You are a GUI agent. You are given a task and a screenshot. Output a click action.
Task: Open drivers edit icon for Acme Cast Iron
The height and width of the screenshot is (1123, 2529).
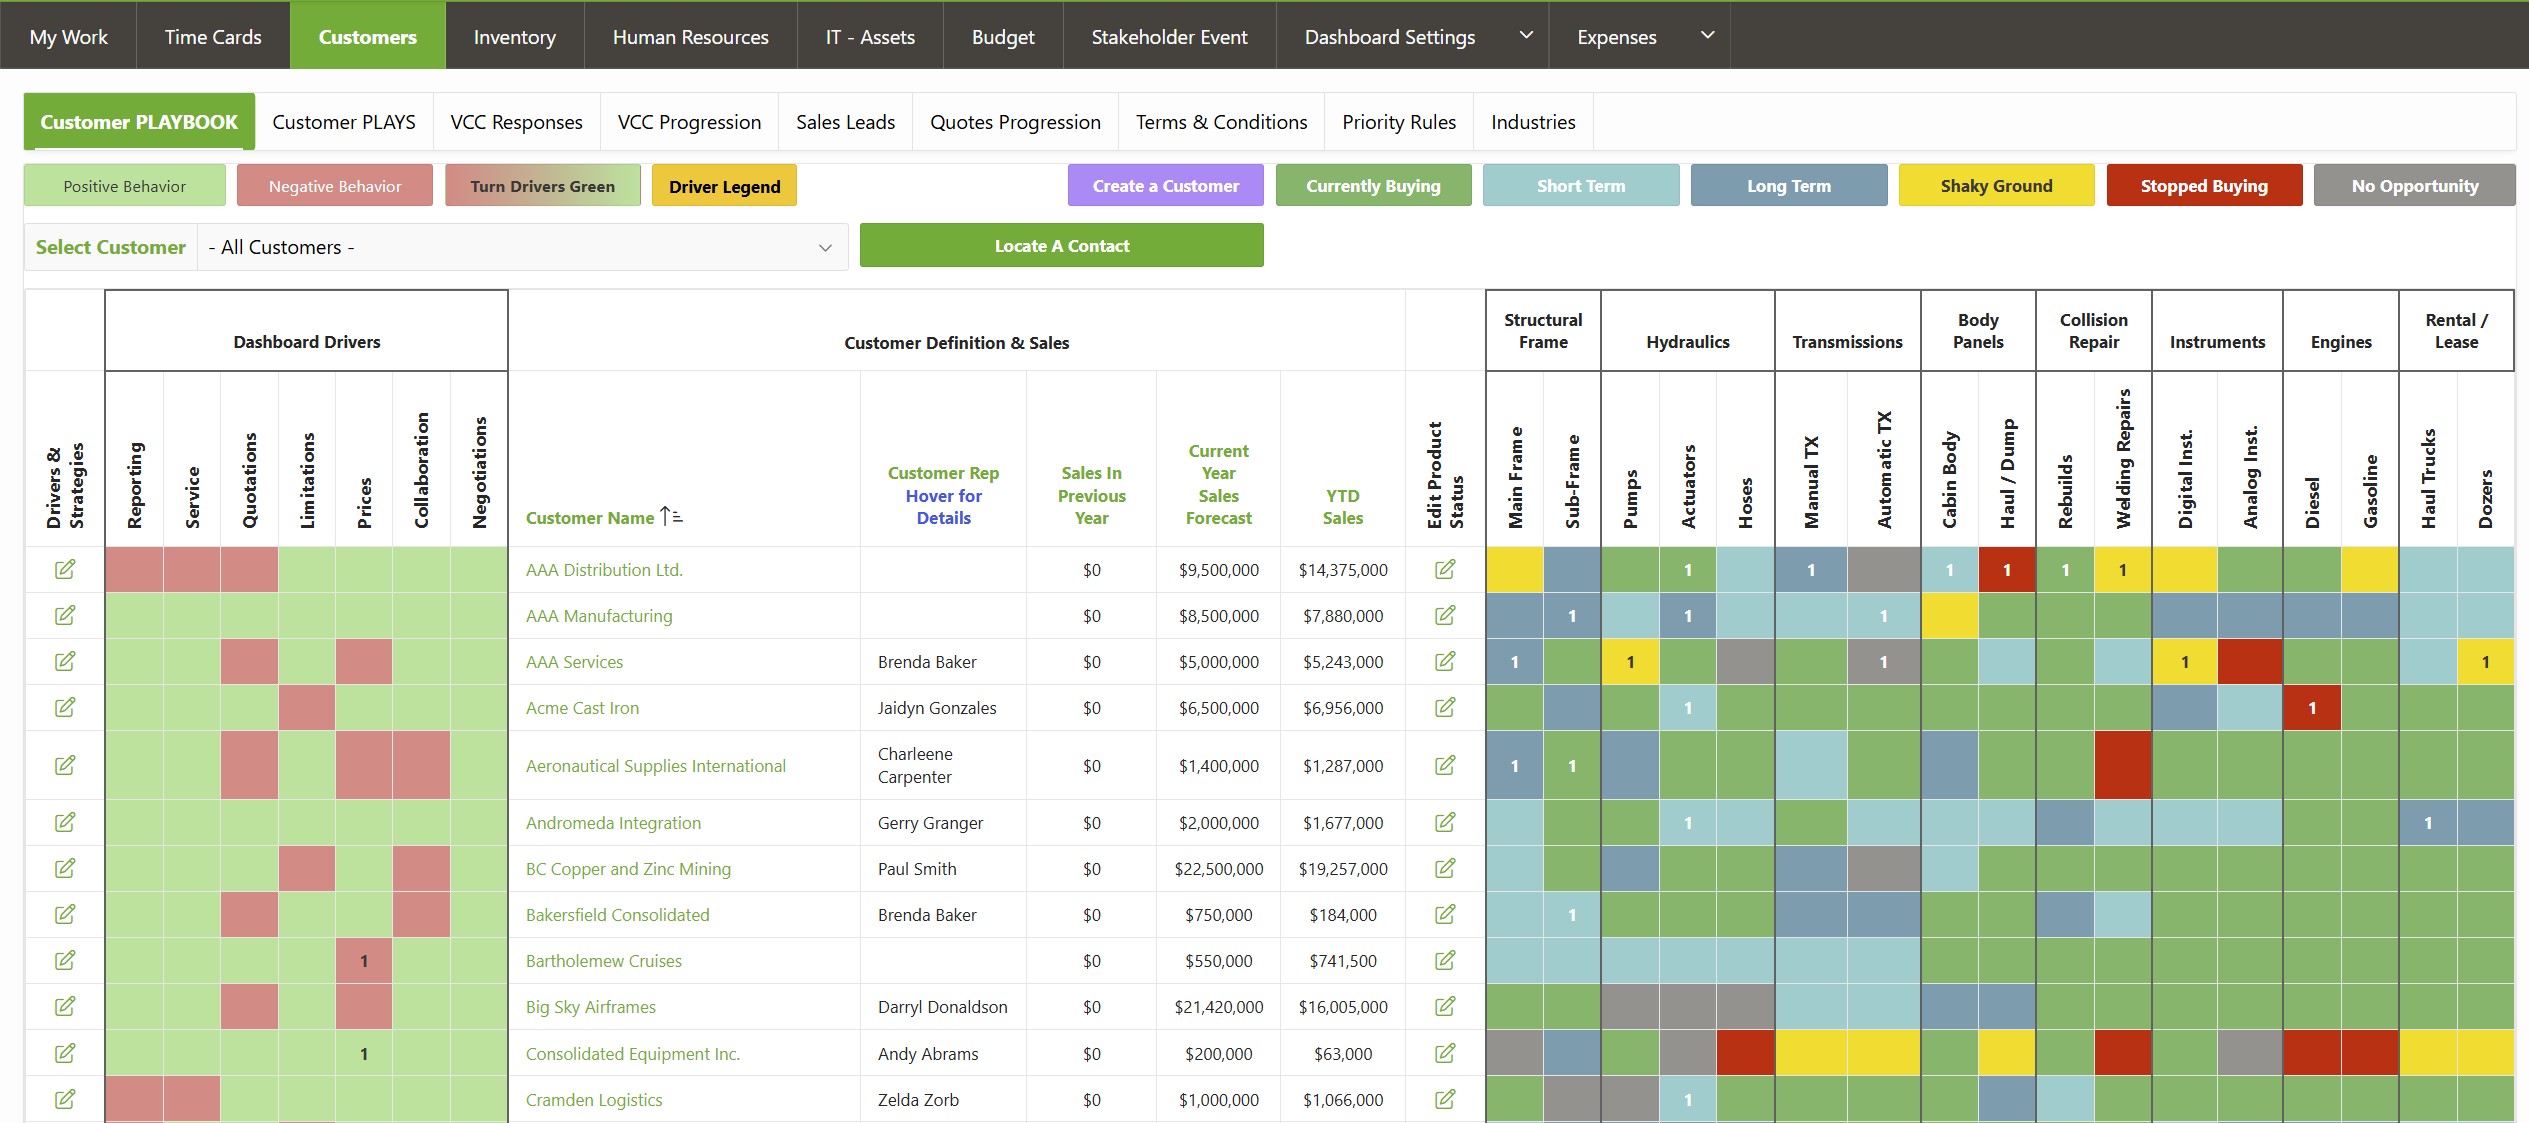pos(65,707)
